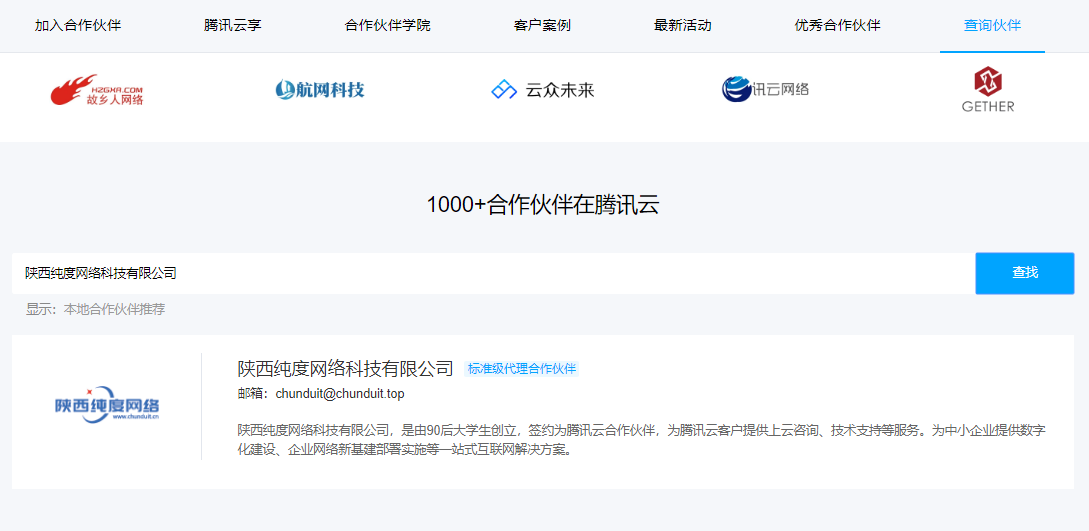Click the 标准级代理合作伙伴 badge
Viewport: 1089px width, 531px height.
click(x=522, y=369)
